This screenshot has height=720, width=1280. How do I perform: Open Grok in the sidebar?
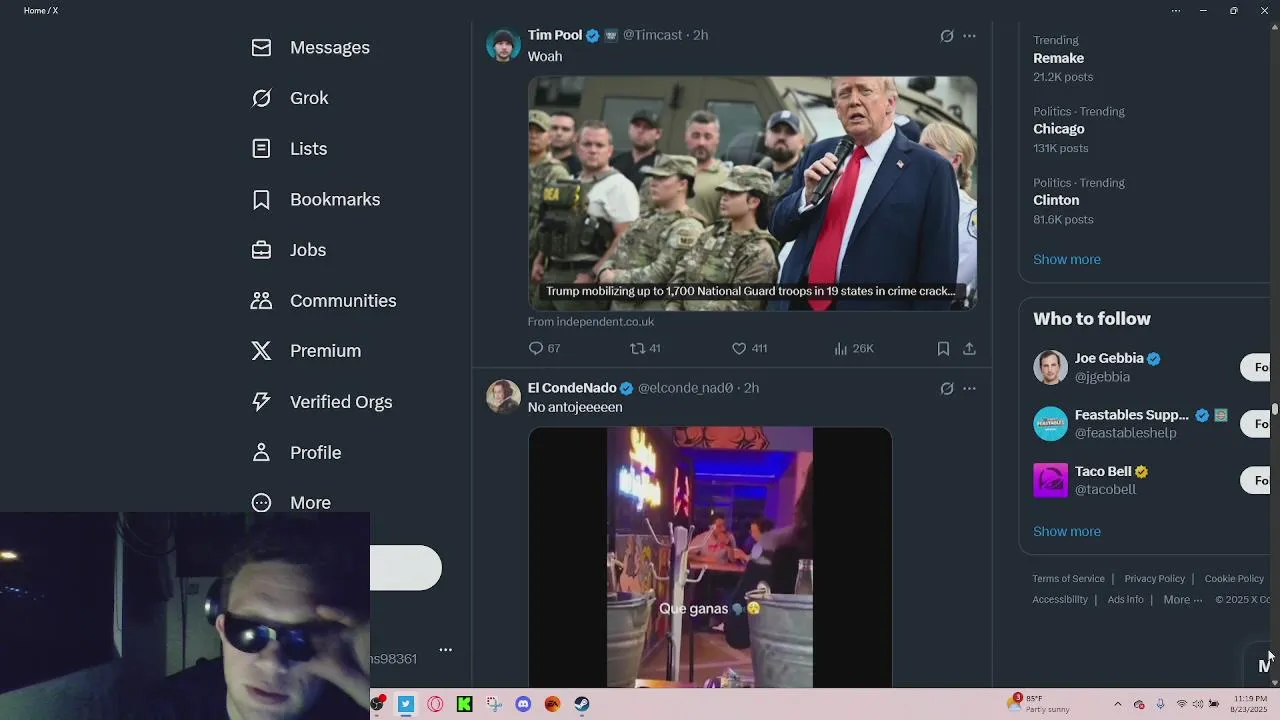coord(290,98)
